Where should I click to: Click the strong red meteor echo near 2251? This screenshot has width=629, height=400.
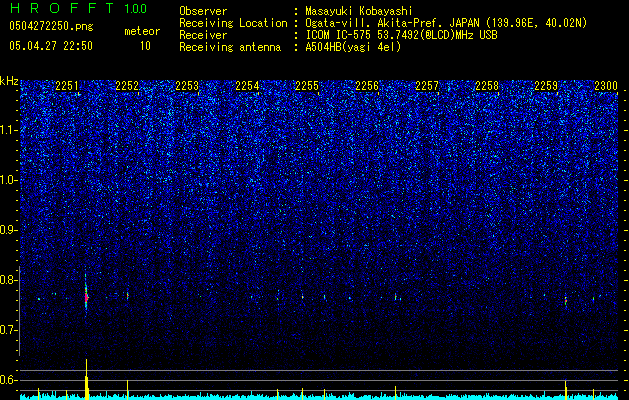tap(86, 297)
